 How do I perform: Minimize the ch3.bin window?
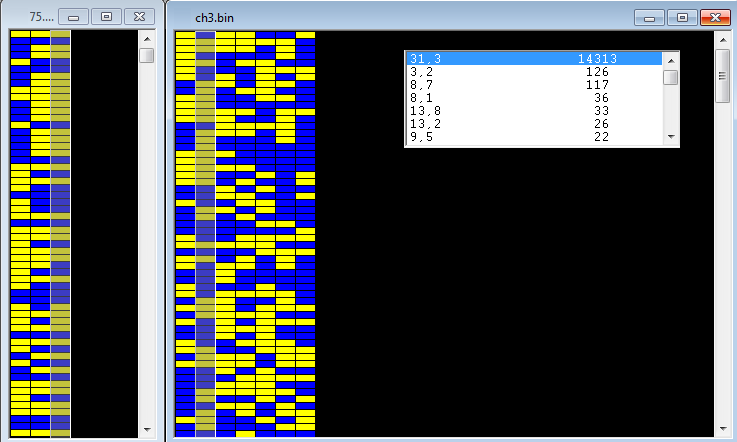(651, 17)
